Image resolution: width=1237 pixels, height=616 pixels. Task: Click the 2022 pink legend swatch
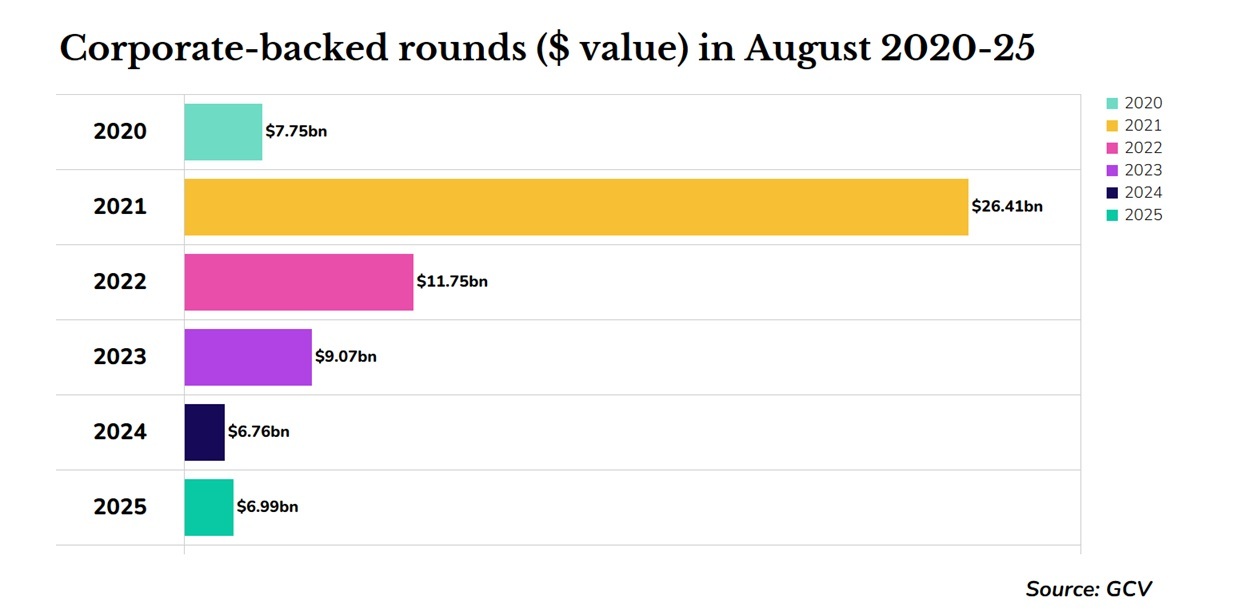click(1112, 148)
